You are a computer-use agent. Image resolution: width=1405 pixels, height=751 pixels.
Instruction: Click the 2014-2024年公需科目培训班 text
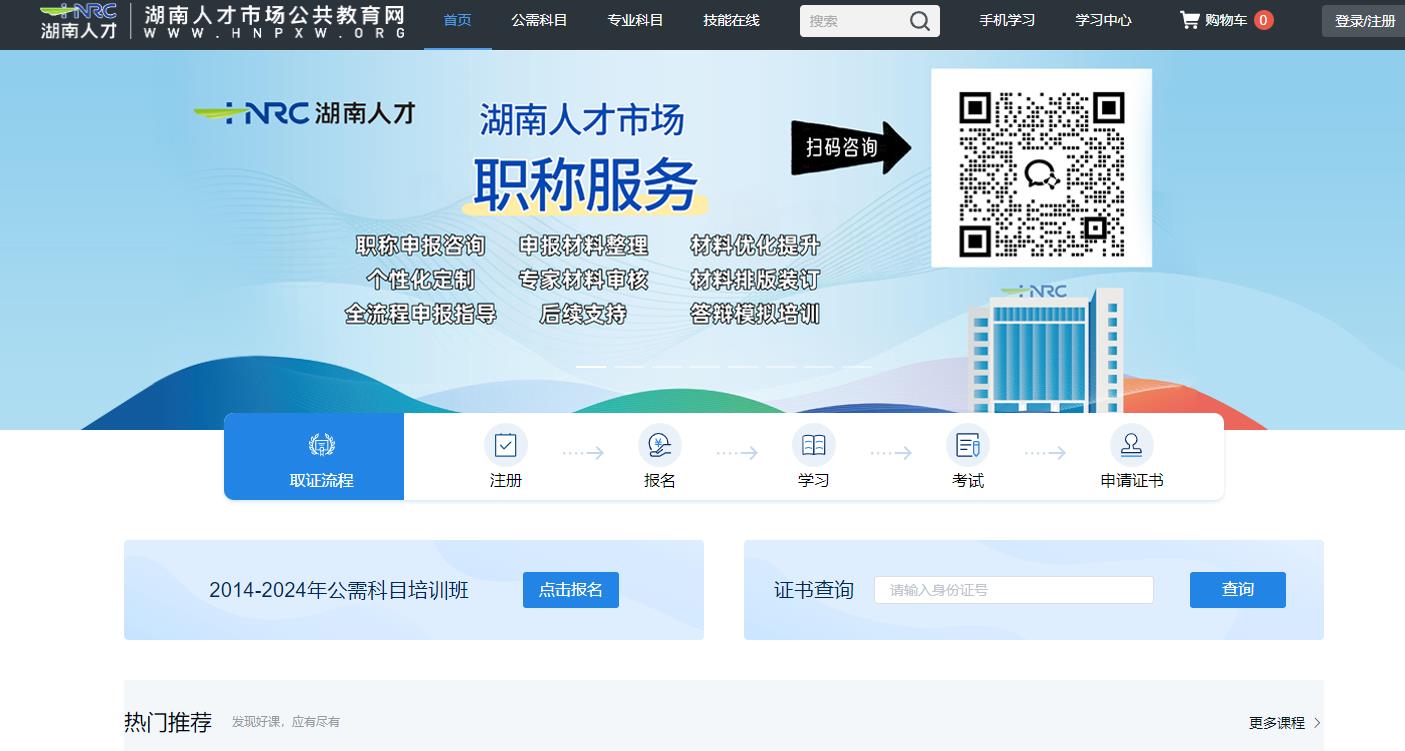(339, 591)
